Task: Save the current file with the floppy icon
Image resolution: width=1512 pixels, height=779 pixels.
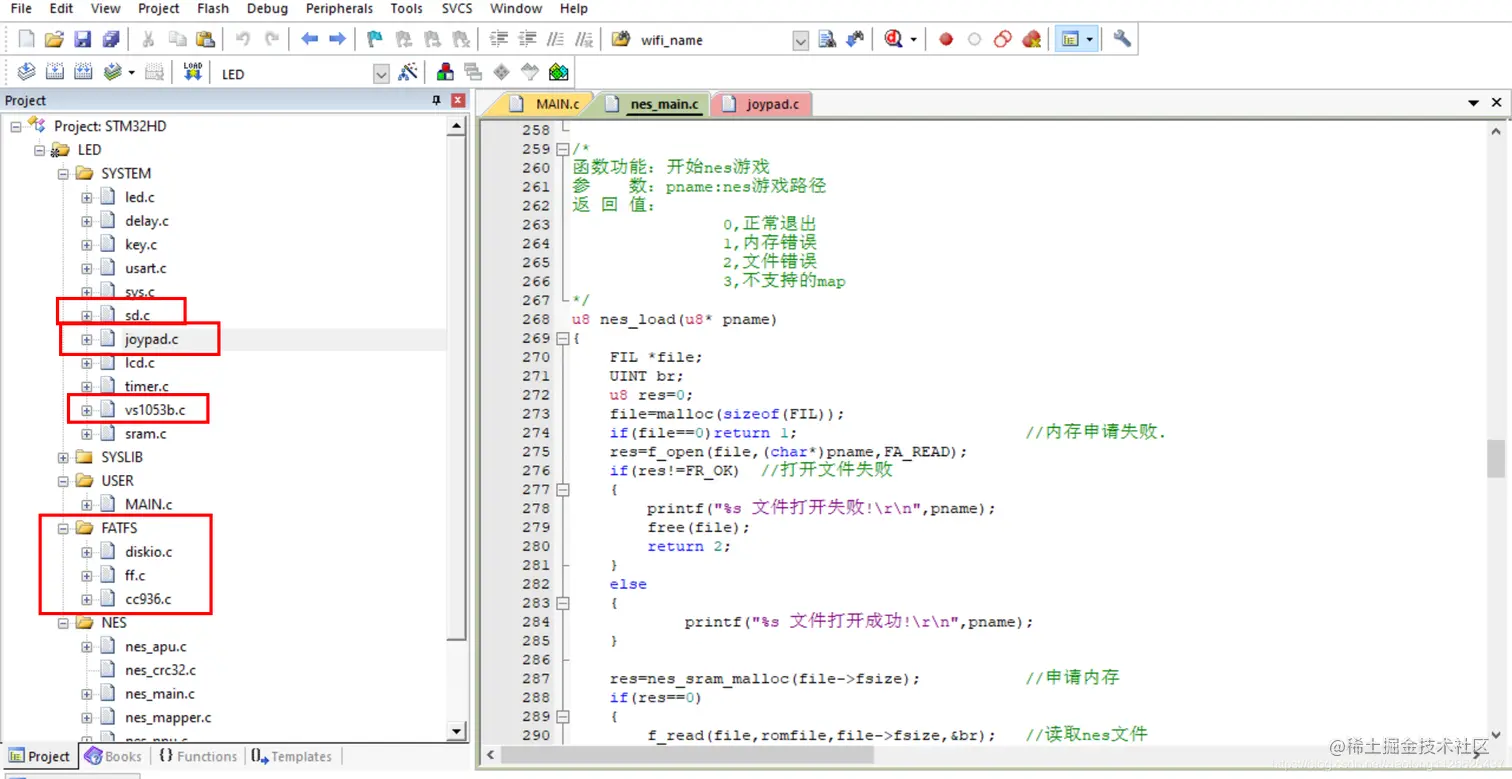Action: point(82,39)
